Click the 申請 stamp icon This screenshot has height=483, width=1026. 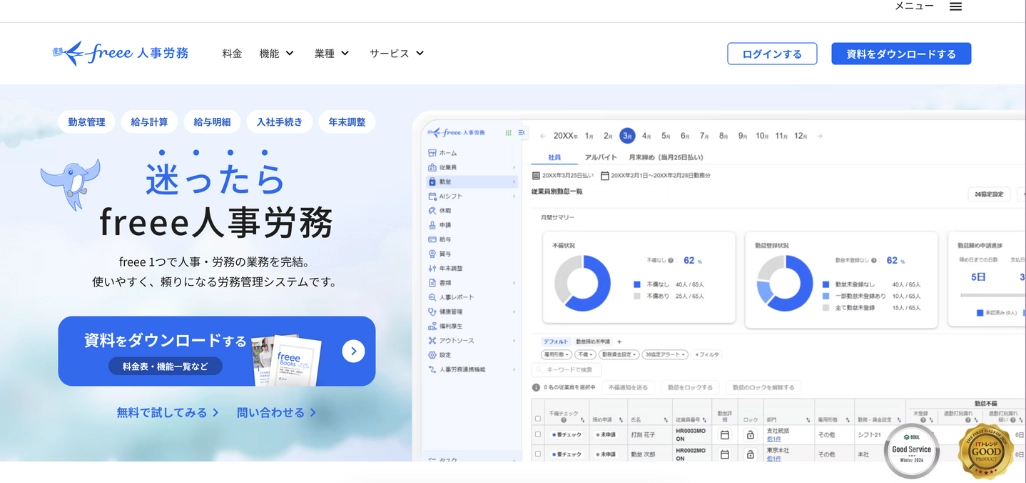pos(432,225)
